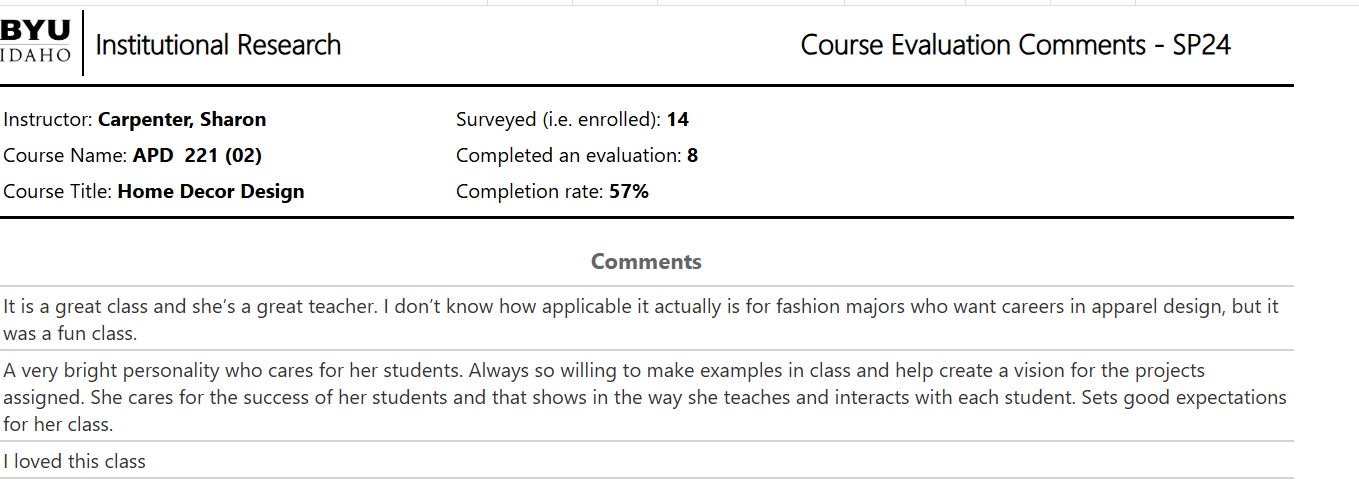Viewport: 1359px width, 504px height.
Task: Click the Course Evaluation Comments - SP24 title
Action: (x=1016, y=45)
